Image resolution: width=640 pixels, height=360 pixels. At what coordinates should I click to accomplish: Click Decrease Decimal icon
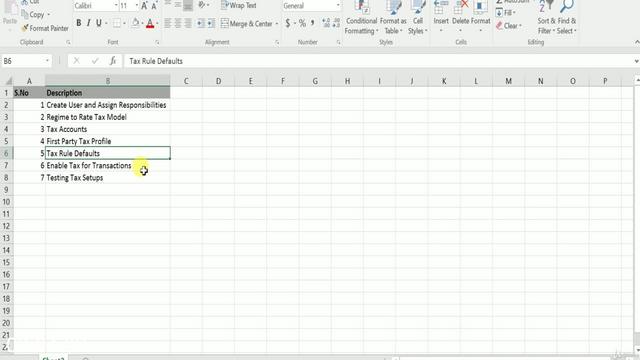pyautogui.click(x=336, y=23)
